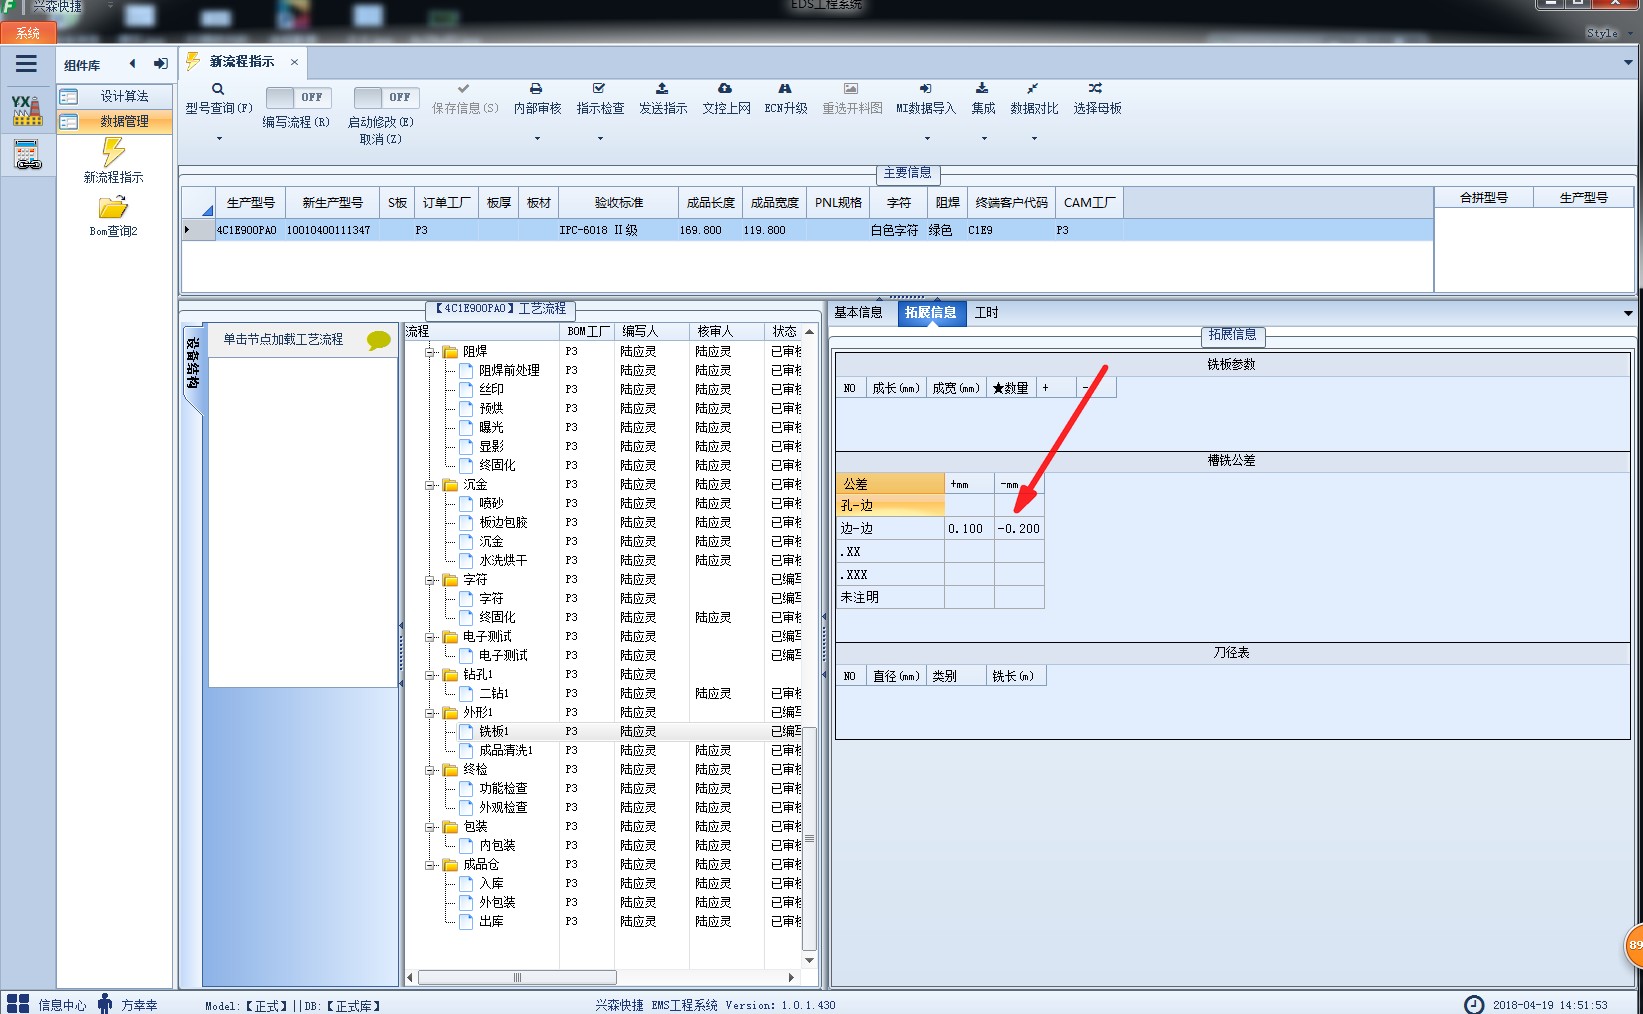Viewport: 1643px width, 1014px height.
Task: Collapse the 包装 tree folder
Action: pyautogui.click(x=431, y=827)
